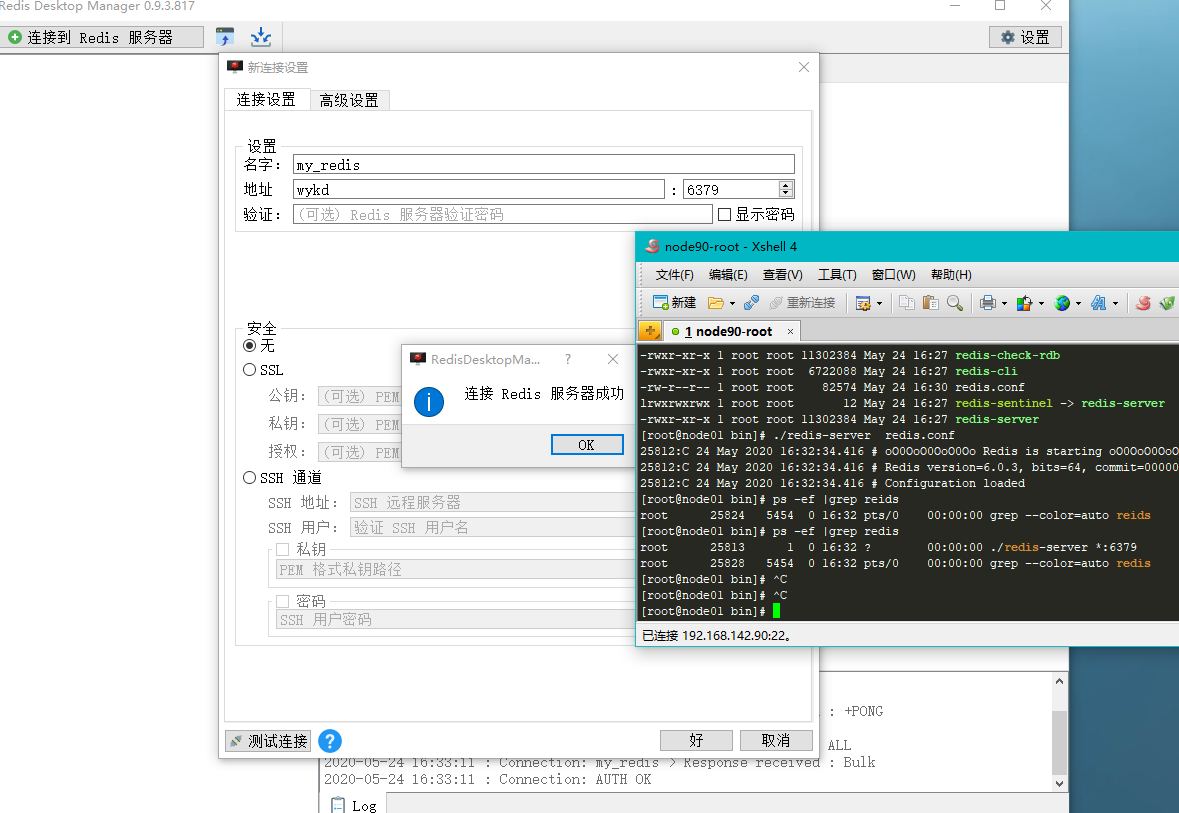This screenshot has width=1179, height=813.
Task: Click the globe encoding icon in Xshell toolbar
Action: coord(1062,303)
